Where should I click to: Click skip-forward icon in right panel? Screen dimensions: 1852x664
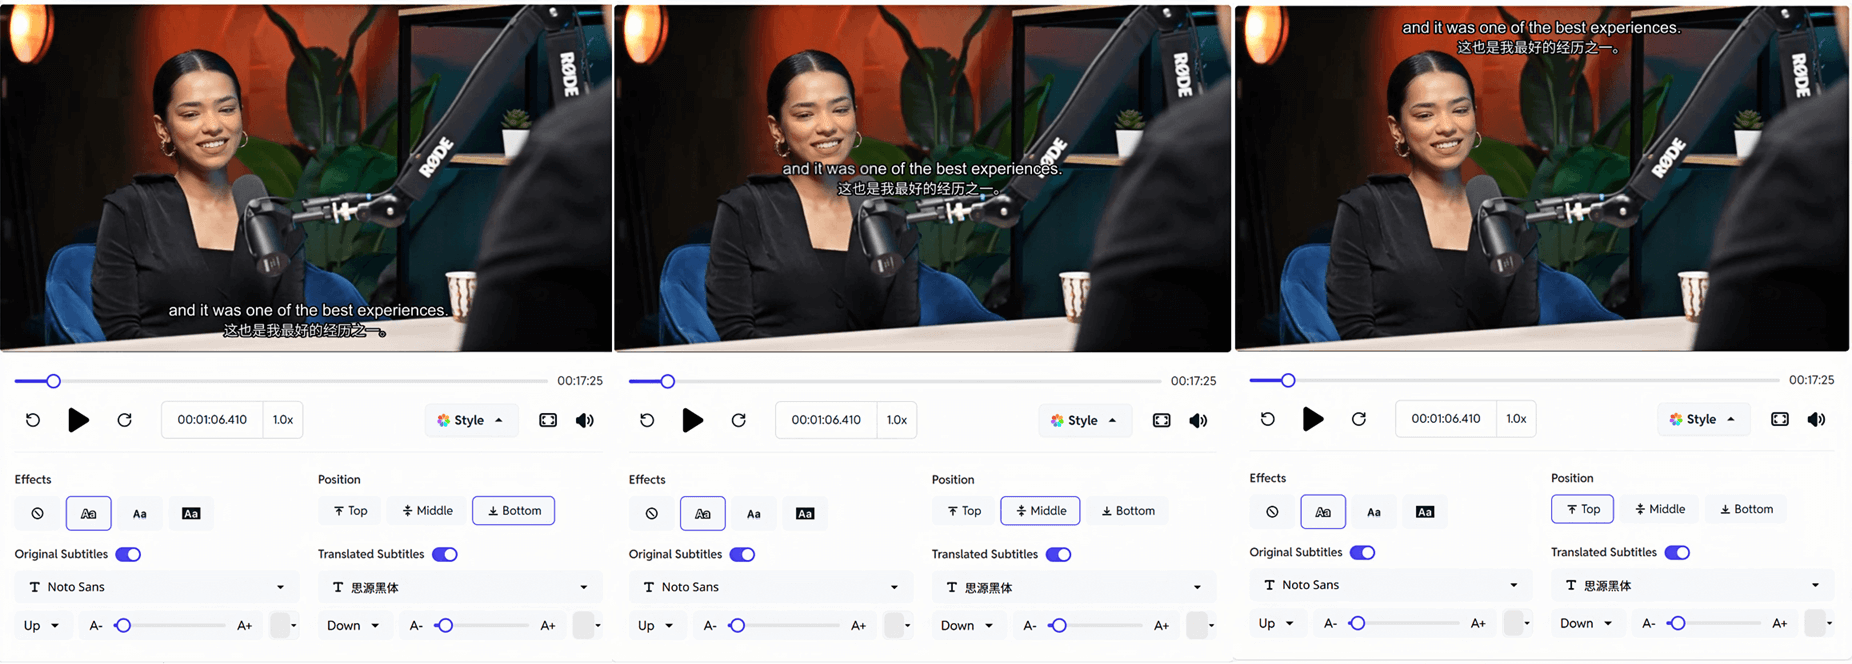(x=1359, y=419)
